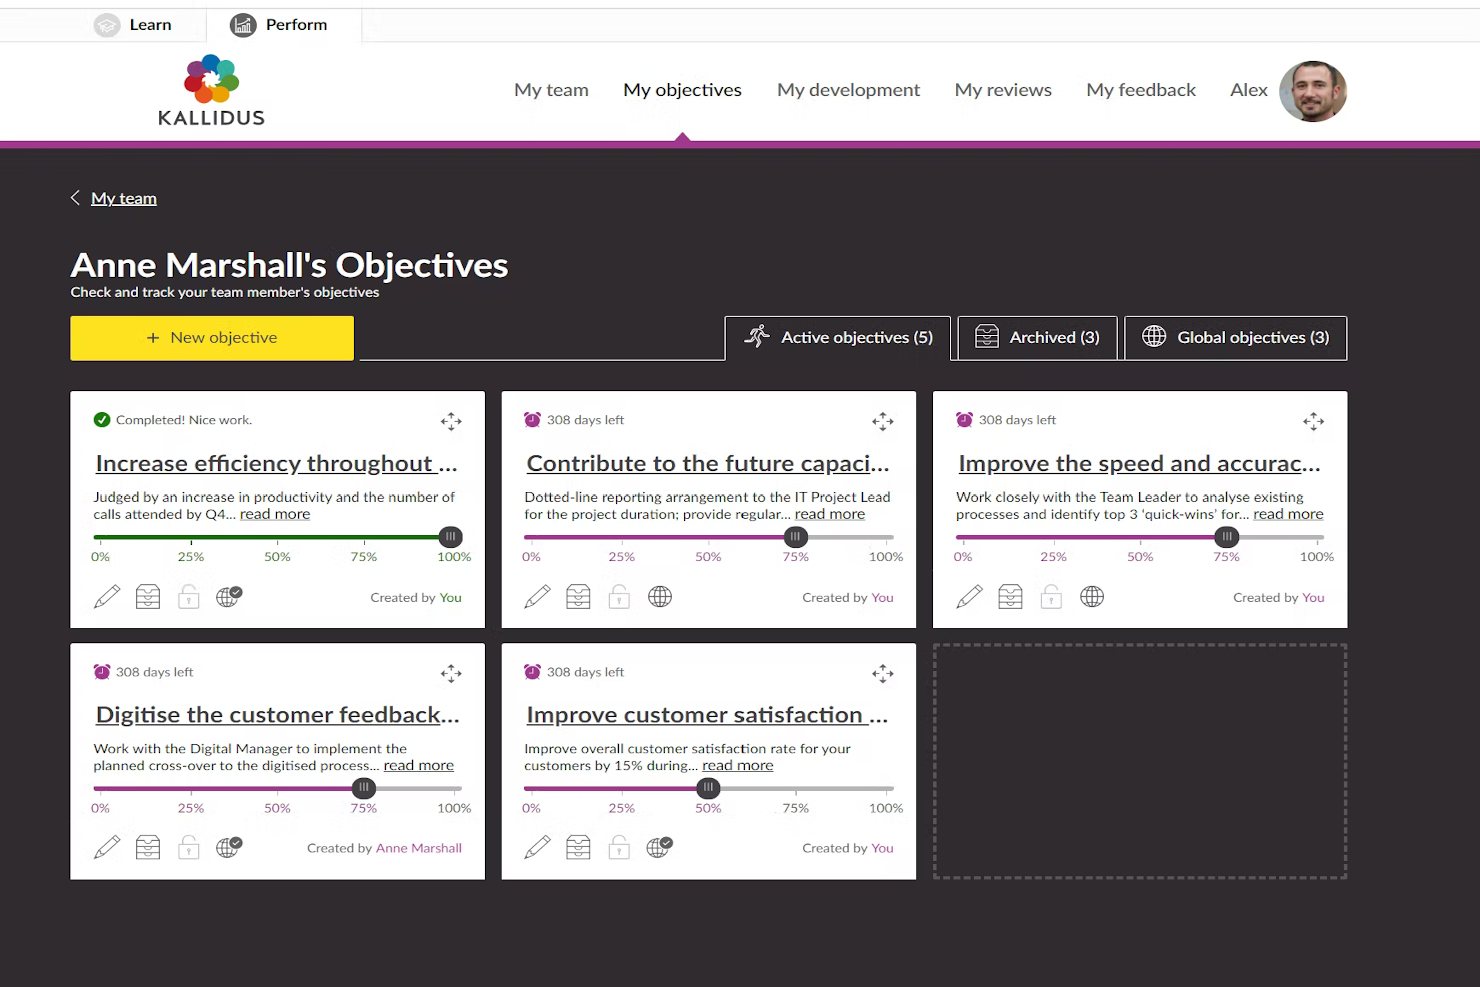Open Alex's profile picture
Image resolution: width=1480 pixels, height=987 pixels.
point(1313,91)
